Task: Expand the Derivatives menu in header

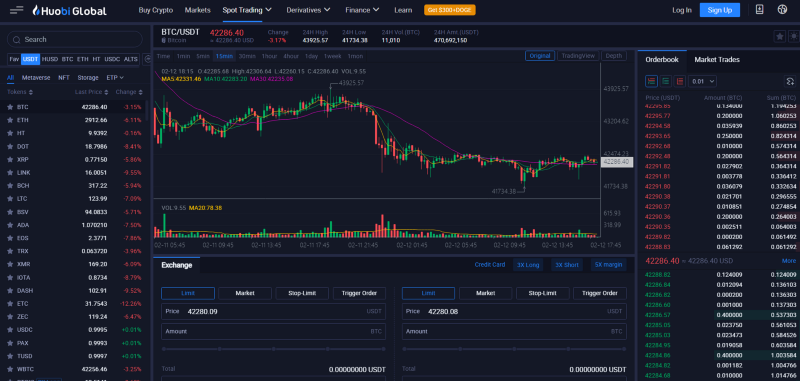Action: click(308, 10)
